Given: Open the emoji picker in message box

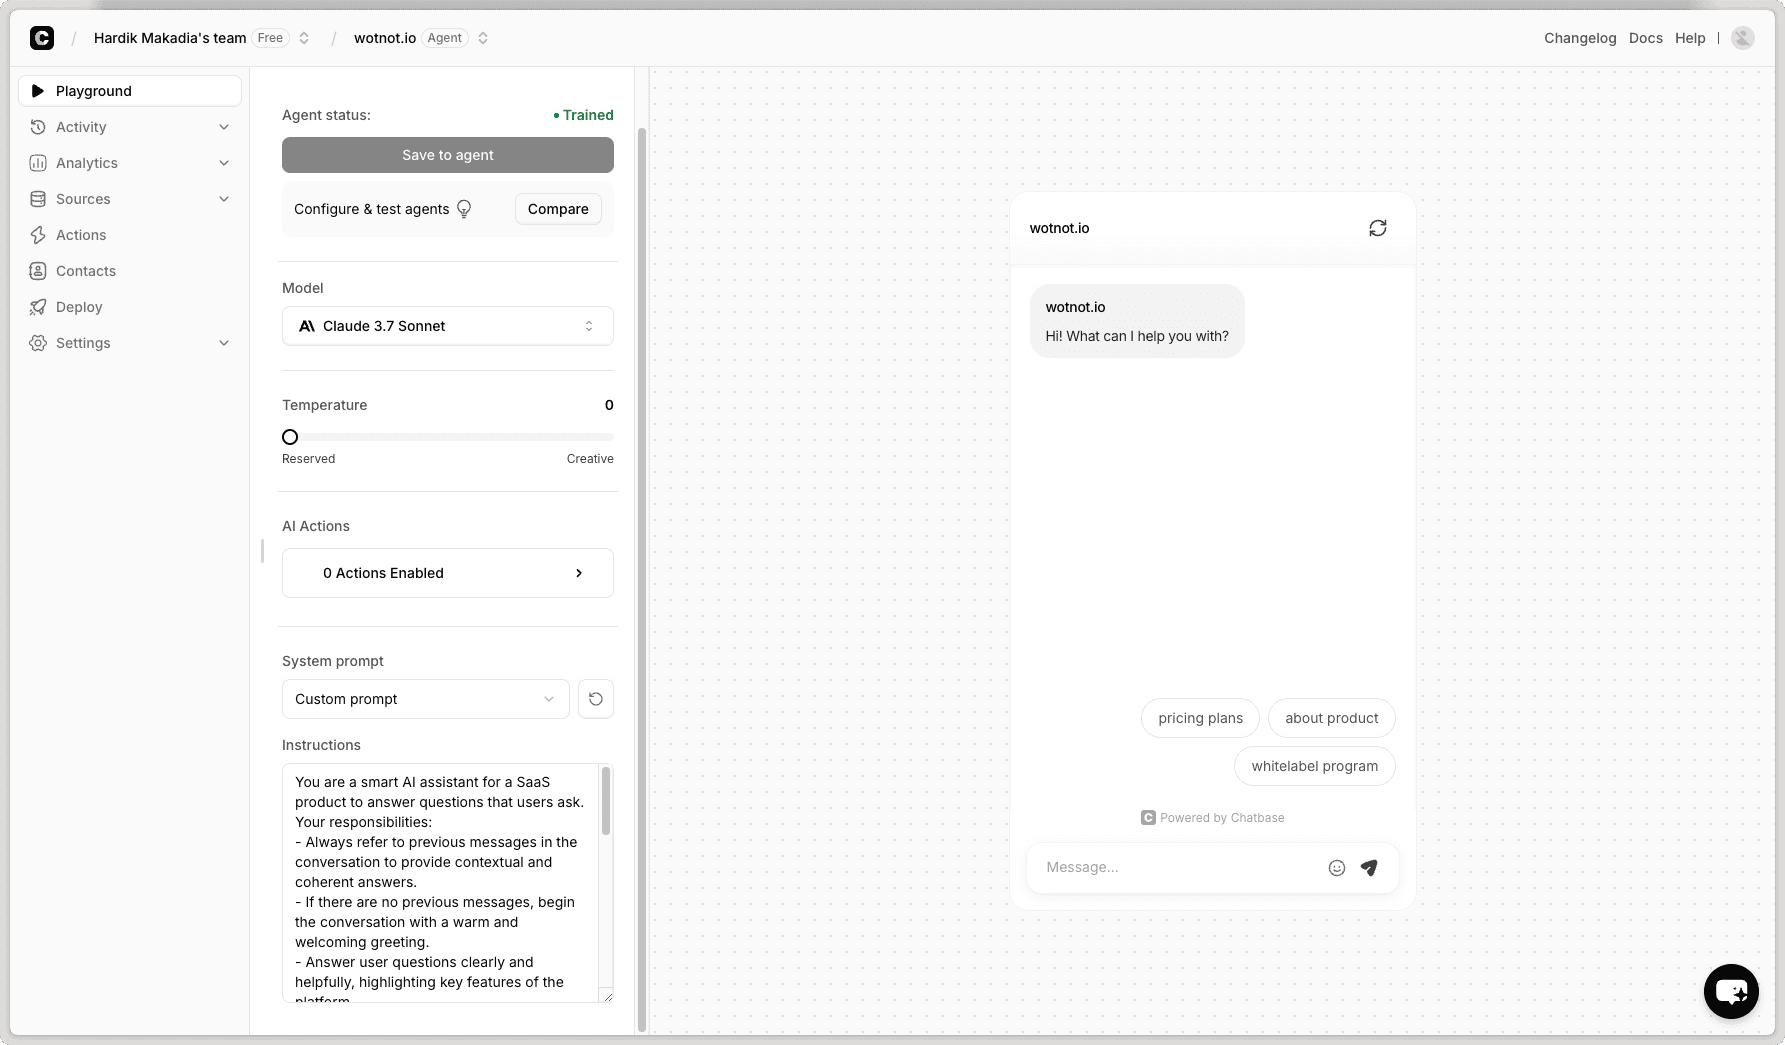Looking at the screenshot, I should tap(1337, 868).
